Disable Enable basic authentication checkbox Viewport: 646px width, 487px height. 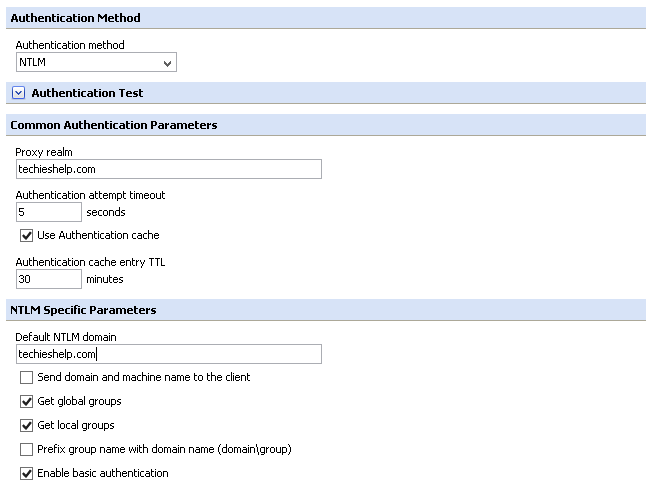click(x=26, y=473)
